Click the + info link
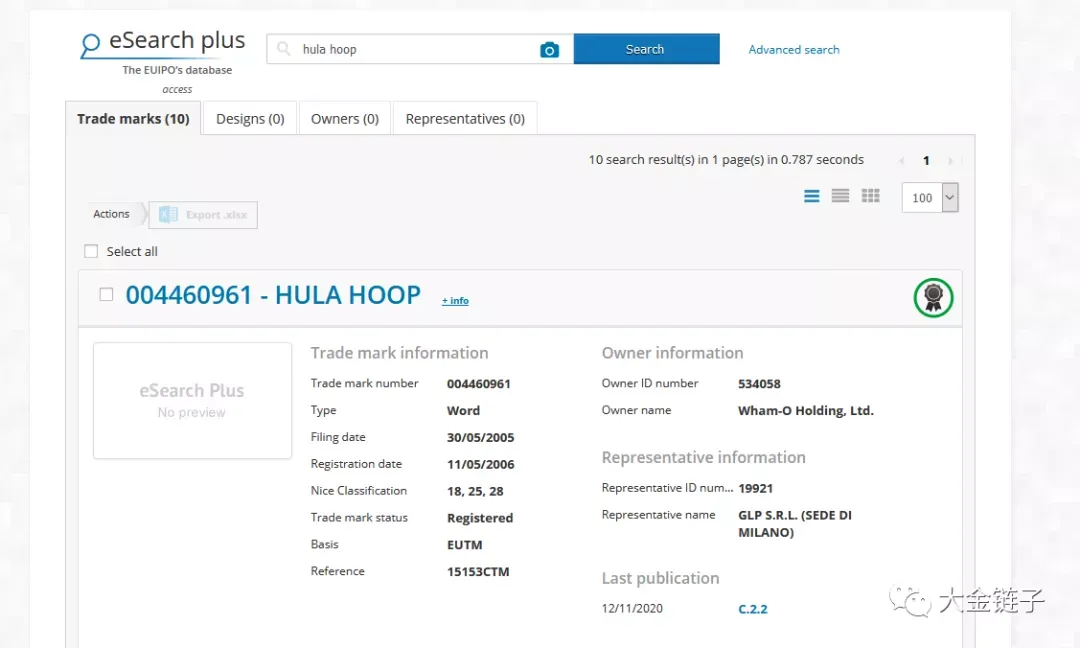This screenshot has height=648, width=1080. [455, 301]
